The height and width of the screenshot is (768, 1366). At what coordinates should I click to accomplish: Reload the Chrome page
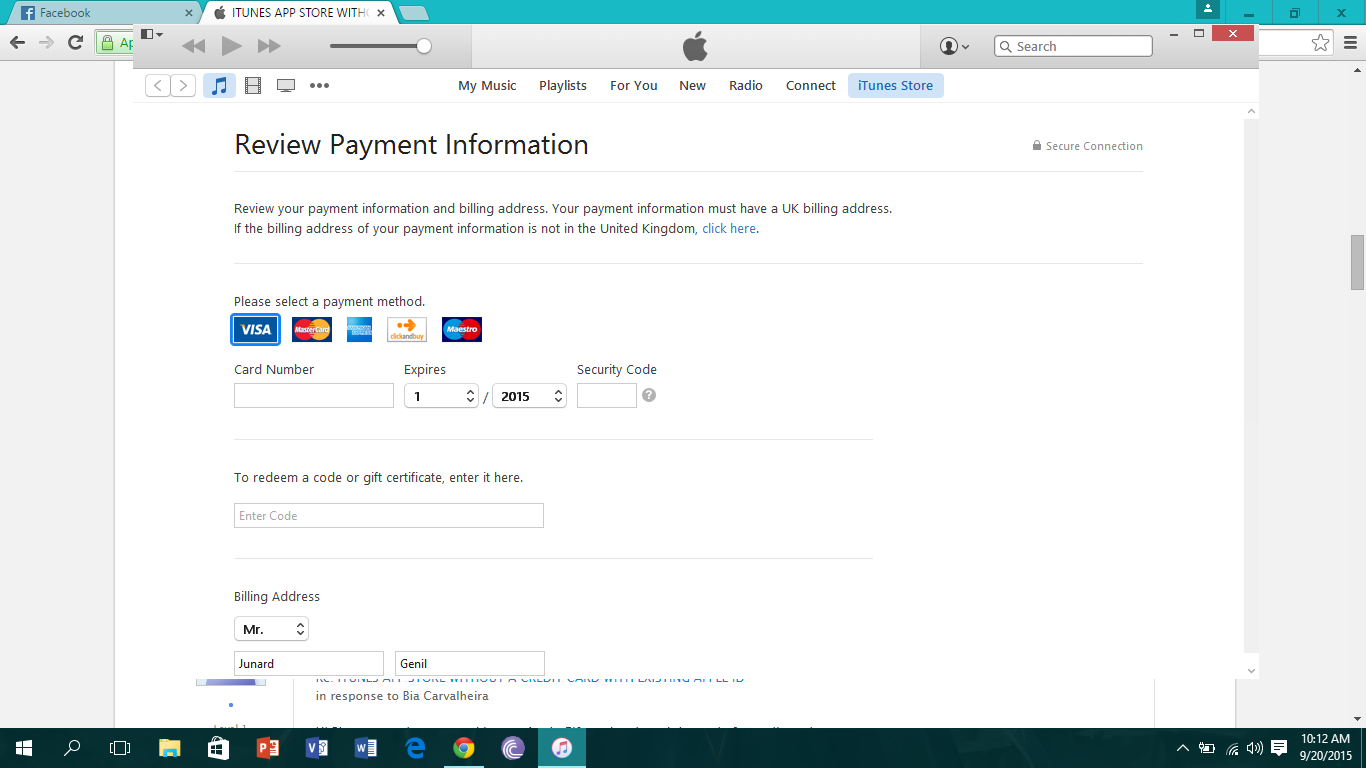[75, 43]
